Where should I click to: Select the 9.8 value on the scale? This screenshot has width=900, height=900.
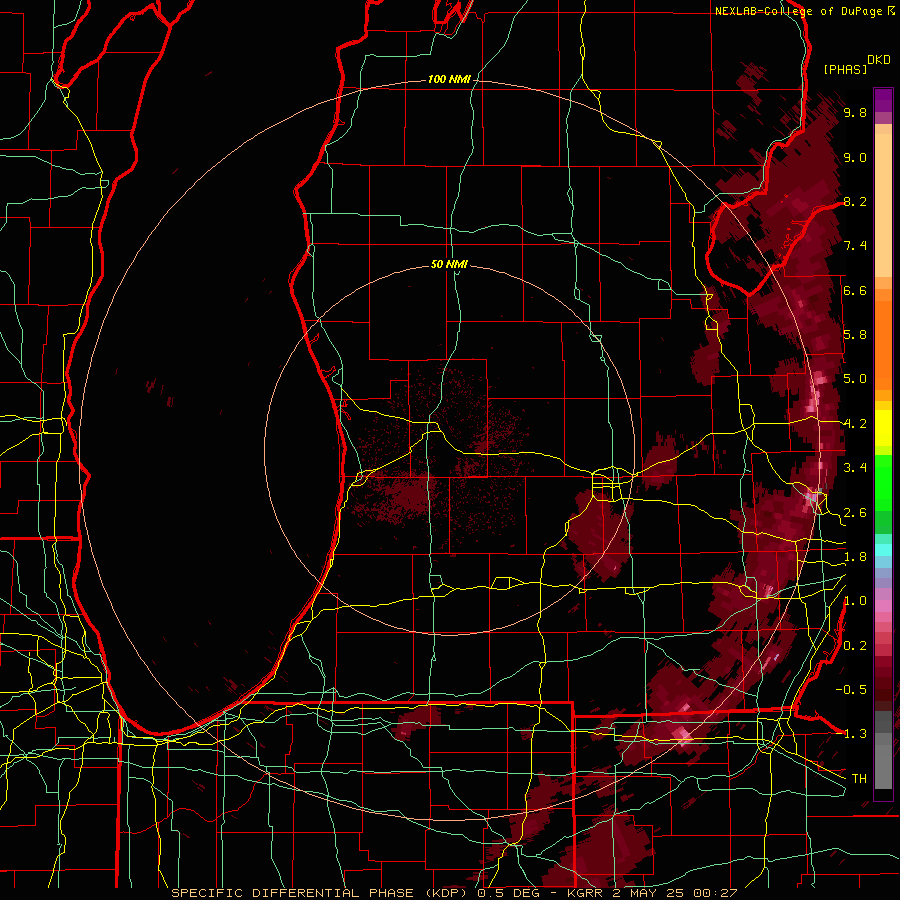coord(855,113)
